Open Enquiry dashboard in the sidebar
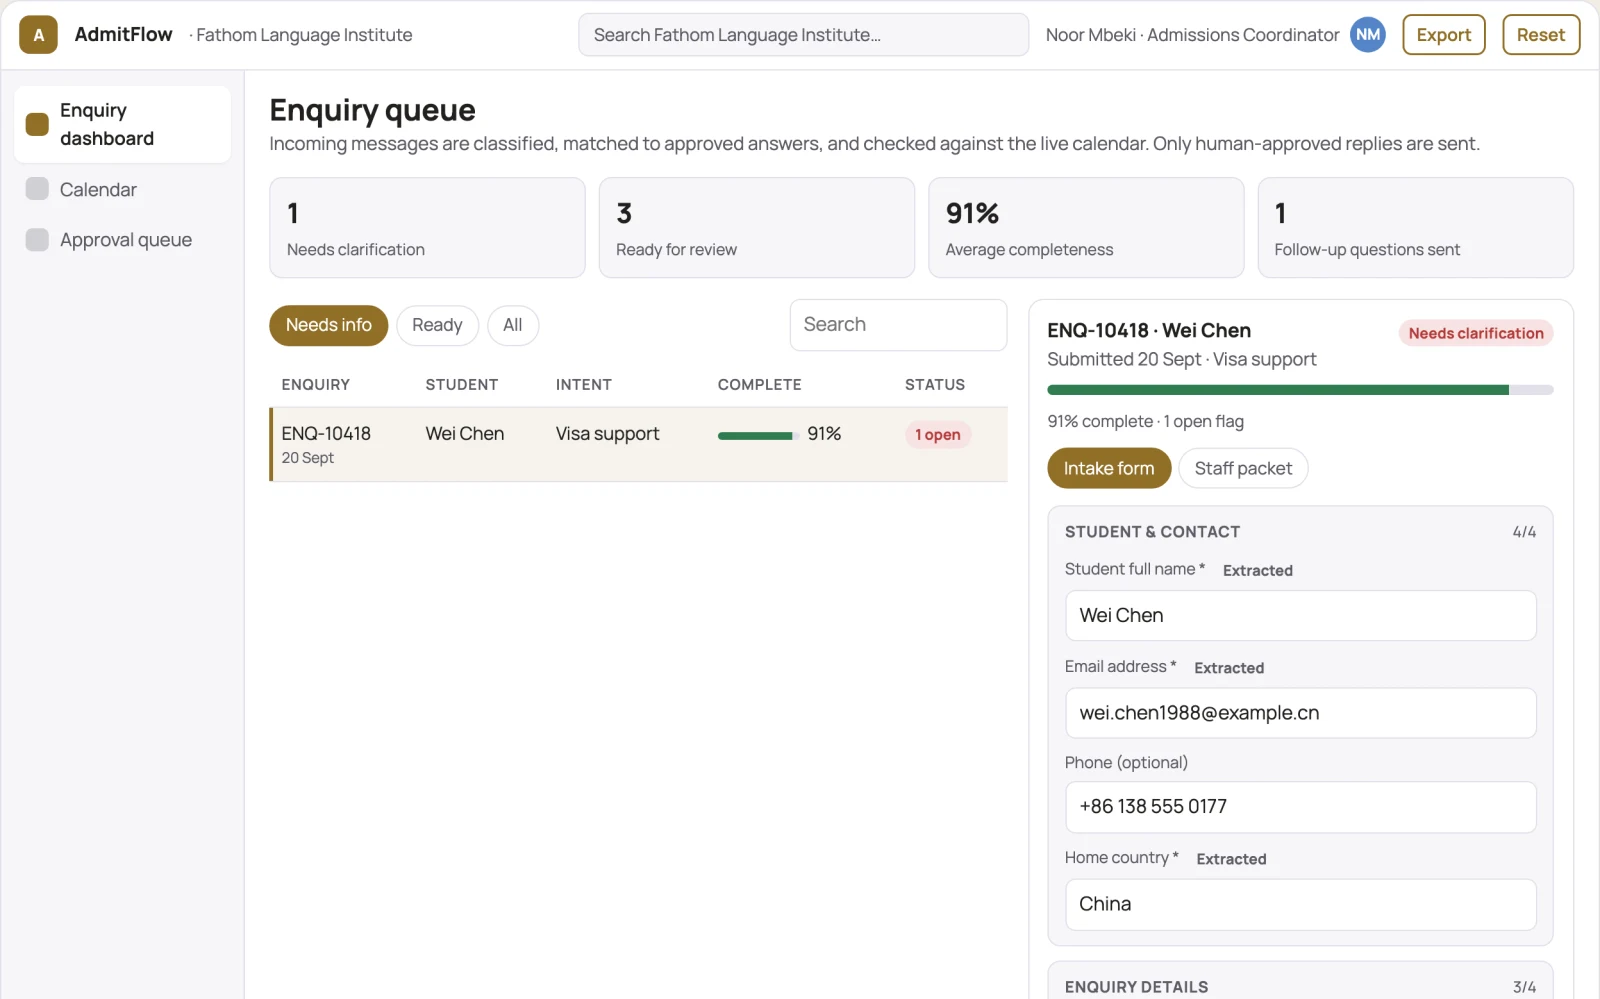The image size is (1600, 999). point(122,124)
